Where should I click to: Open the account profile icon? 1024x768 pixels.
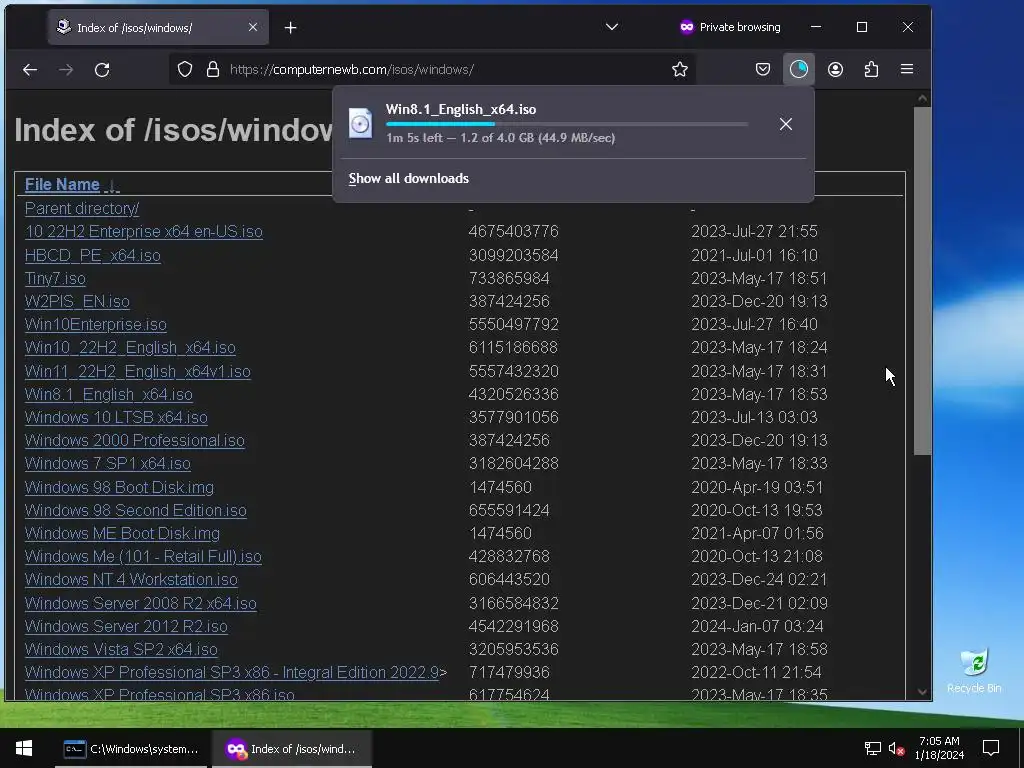pos(835,69)
